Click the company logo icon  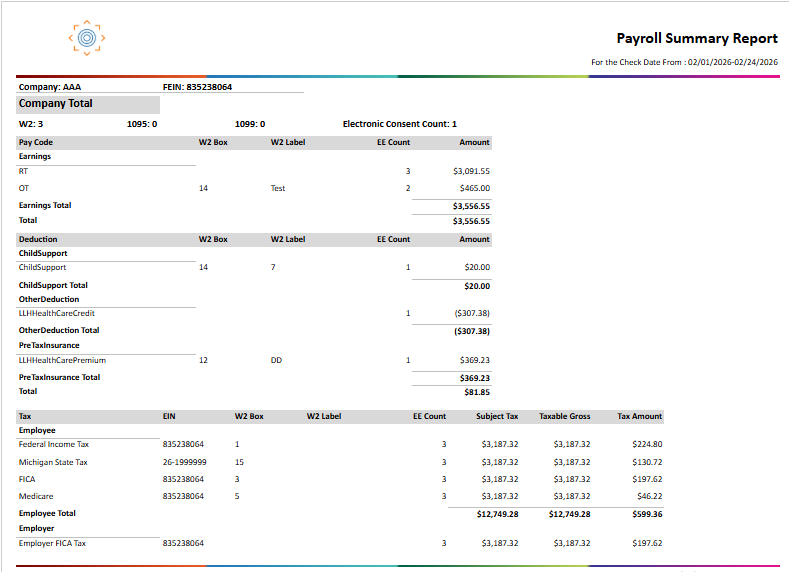(87, 38)
